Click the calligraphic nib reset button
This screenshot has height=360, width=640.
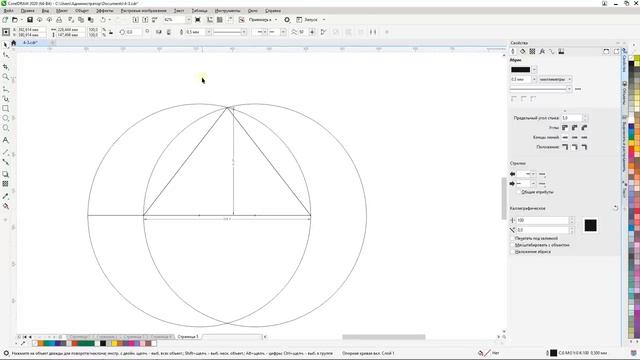(616, 208)
